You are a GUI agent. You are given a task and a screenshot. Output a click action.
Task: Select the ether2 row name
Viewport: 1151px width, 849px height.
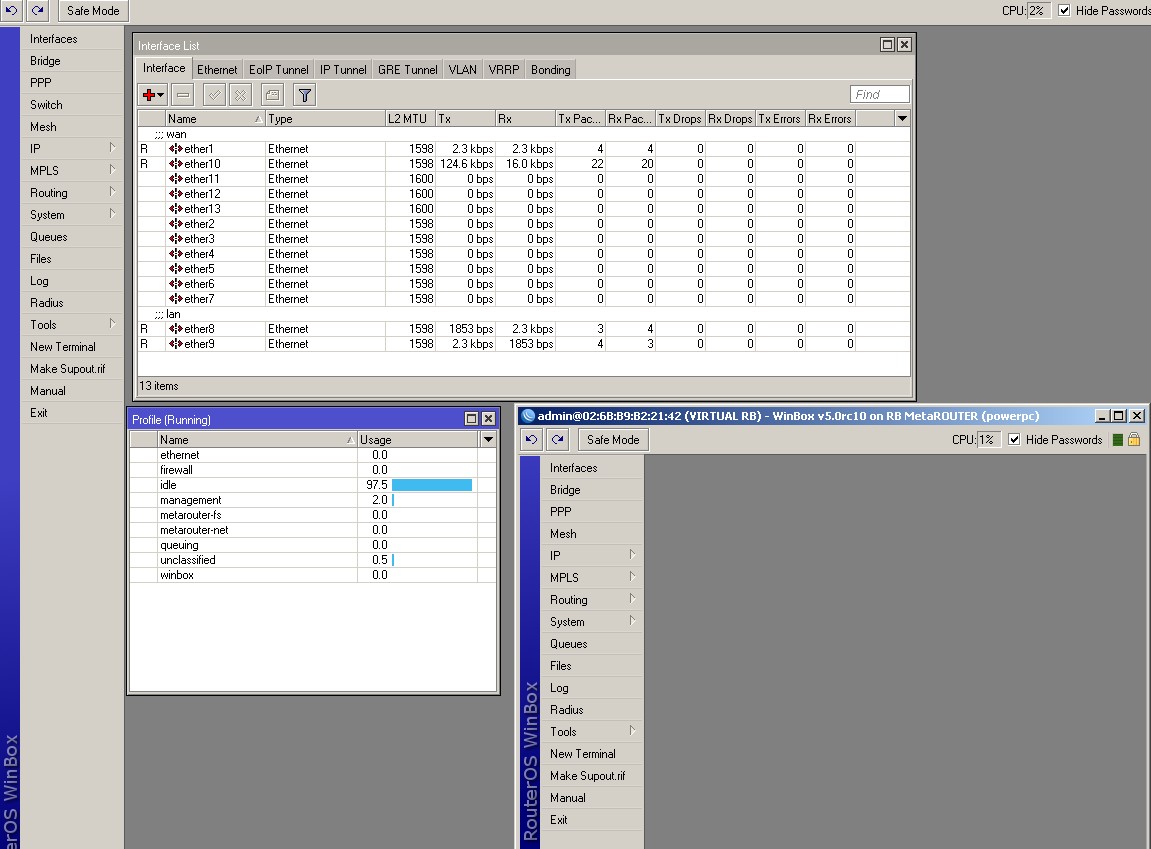coord(200,225)
